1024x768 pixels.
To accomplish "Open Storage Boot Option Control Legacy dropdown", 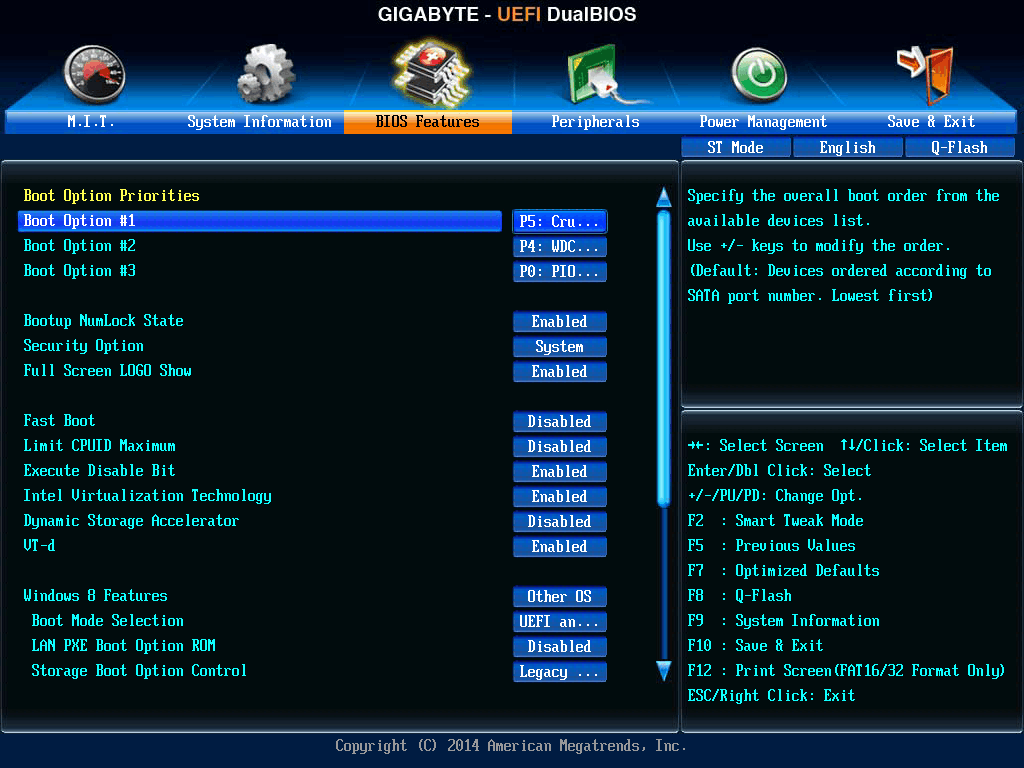I will (560, 671).
